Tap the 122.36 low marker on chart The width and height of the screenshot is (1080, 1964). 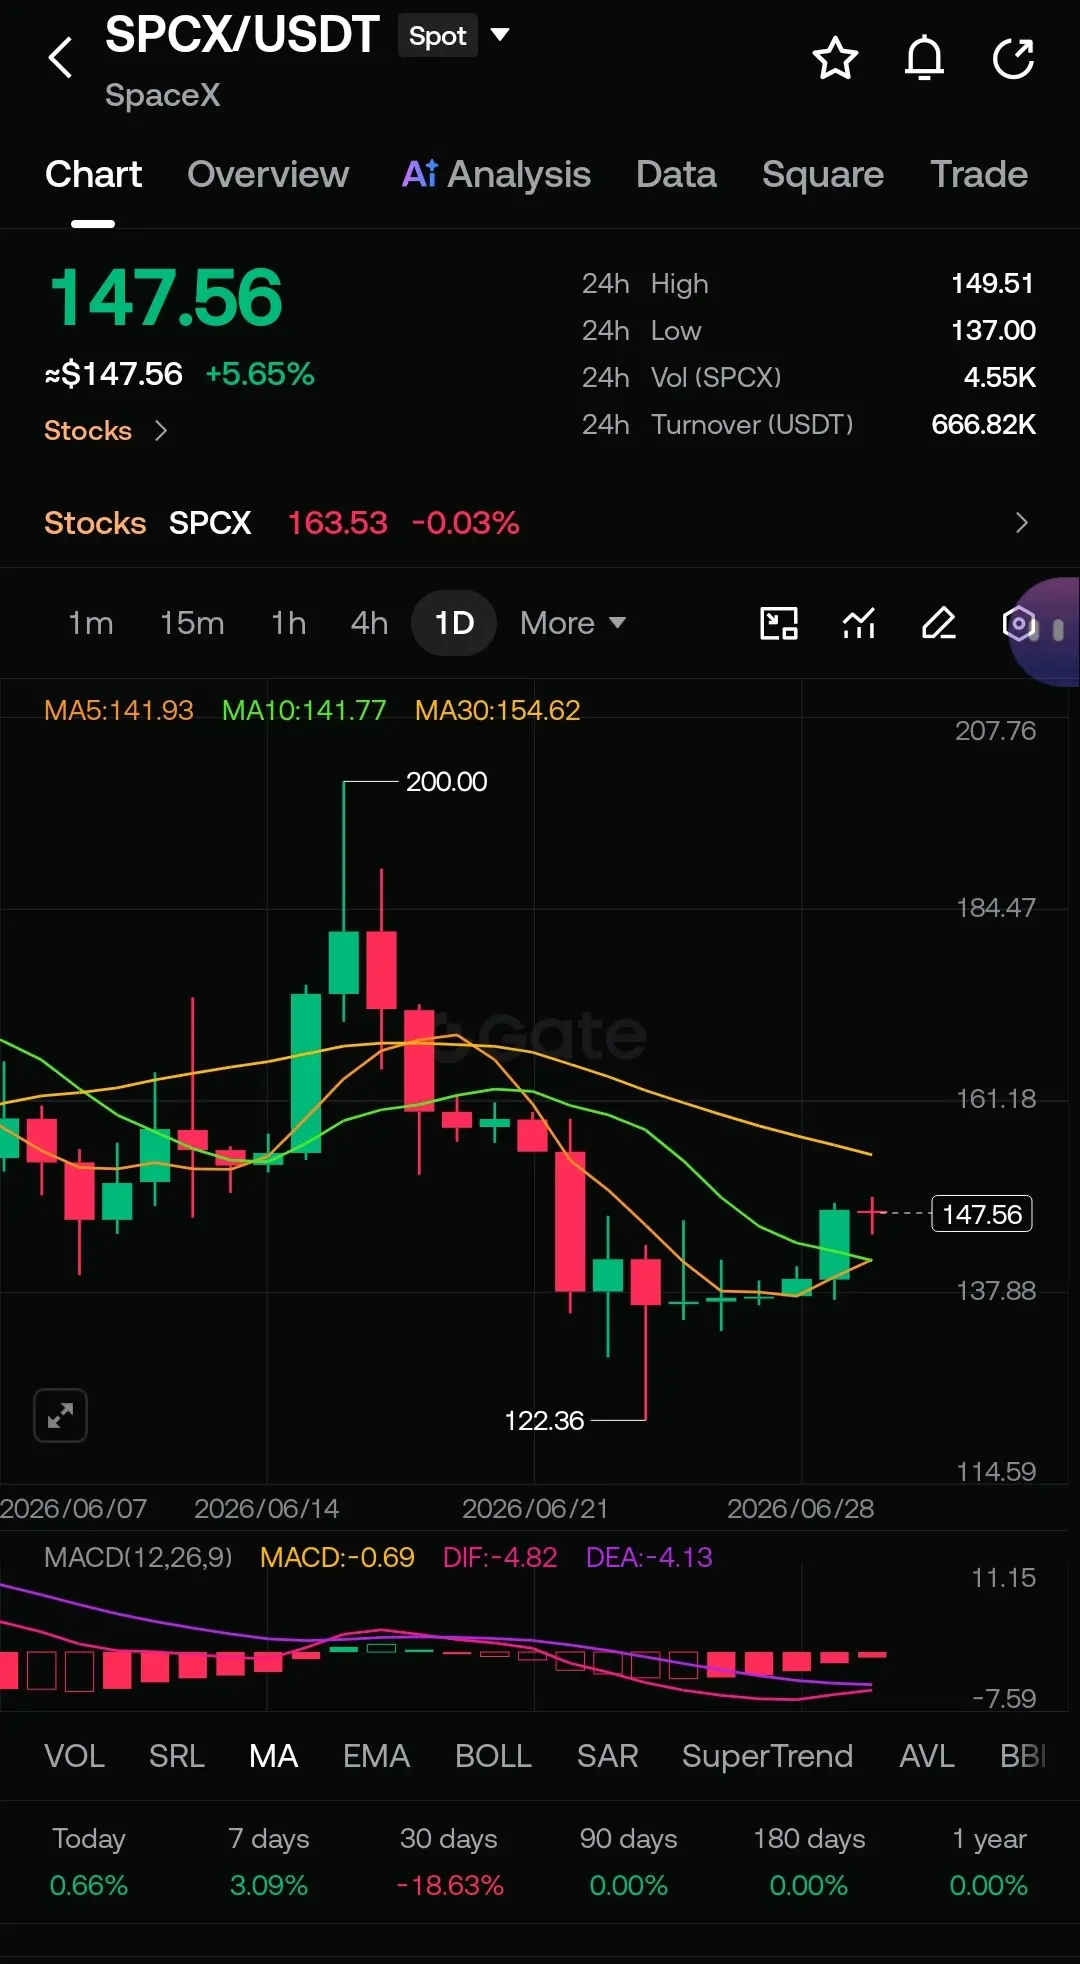click(544, 1421)
